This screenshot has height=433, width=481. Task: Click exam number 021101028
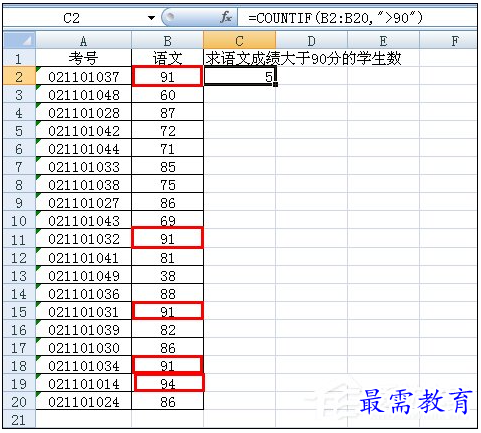tap(83, 113)
